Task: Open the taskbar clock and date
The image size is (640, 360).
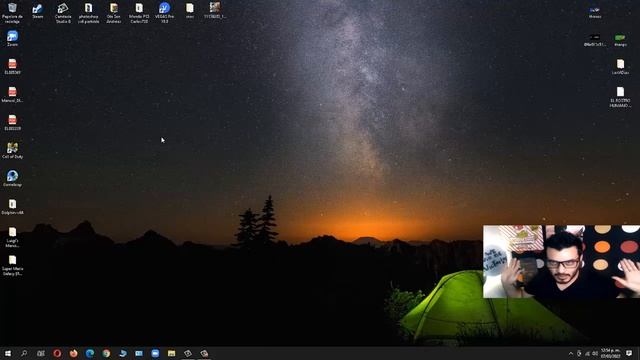Action: coord(611,353)
